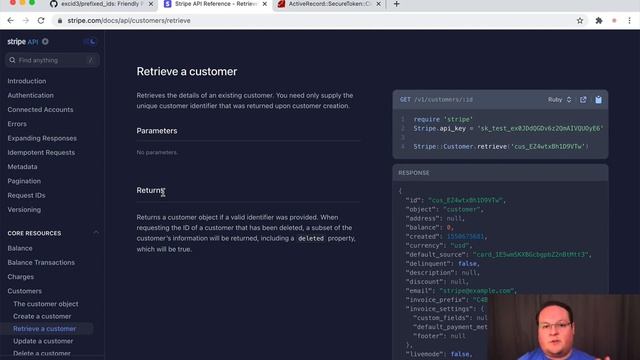Open Balance under Core Resources
The image size is (640, 360).
pyautogui.click(x=20, y=248)
